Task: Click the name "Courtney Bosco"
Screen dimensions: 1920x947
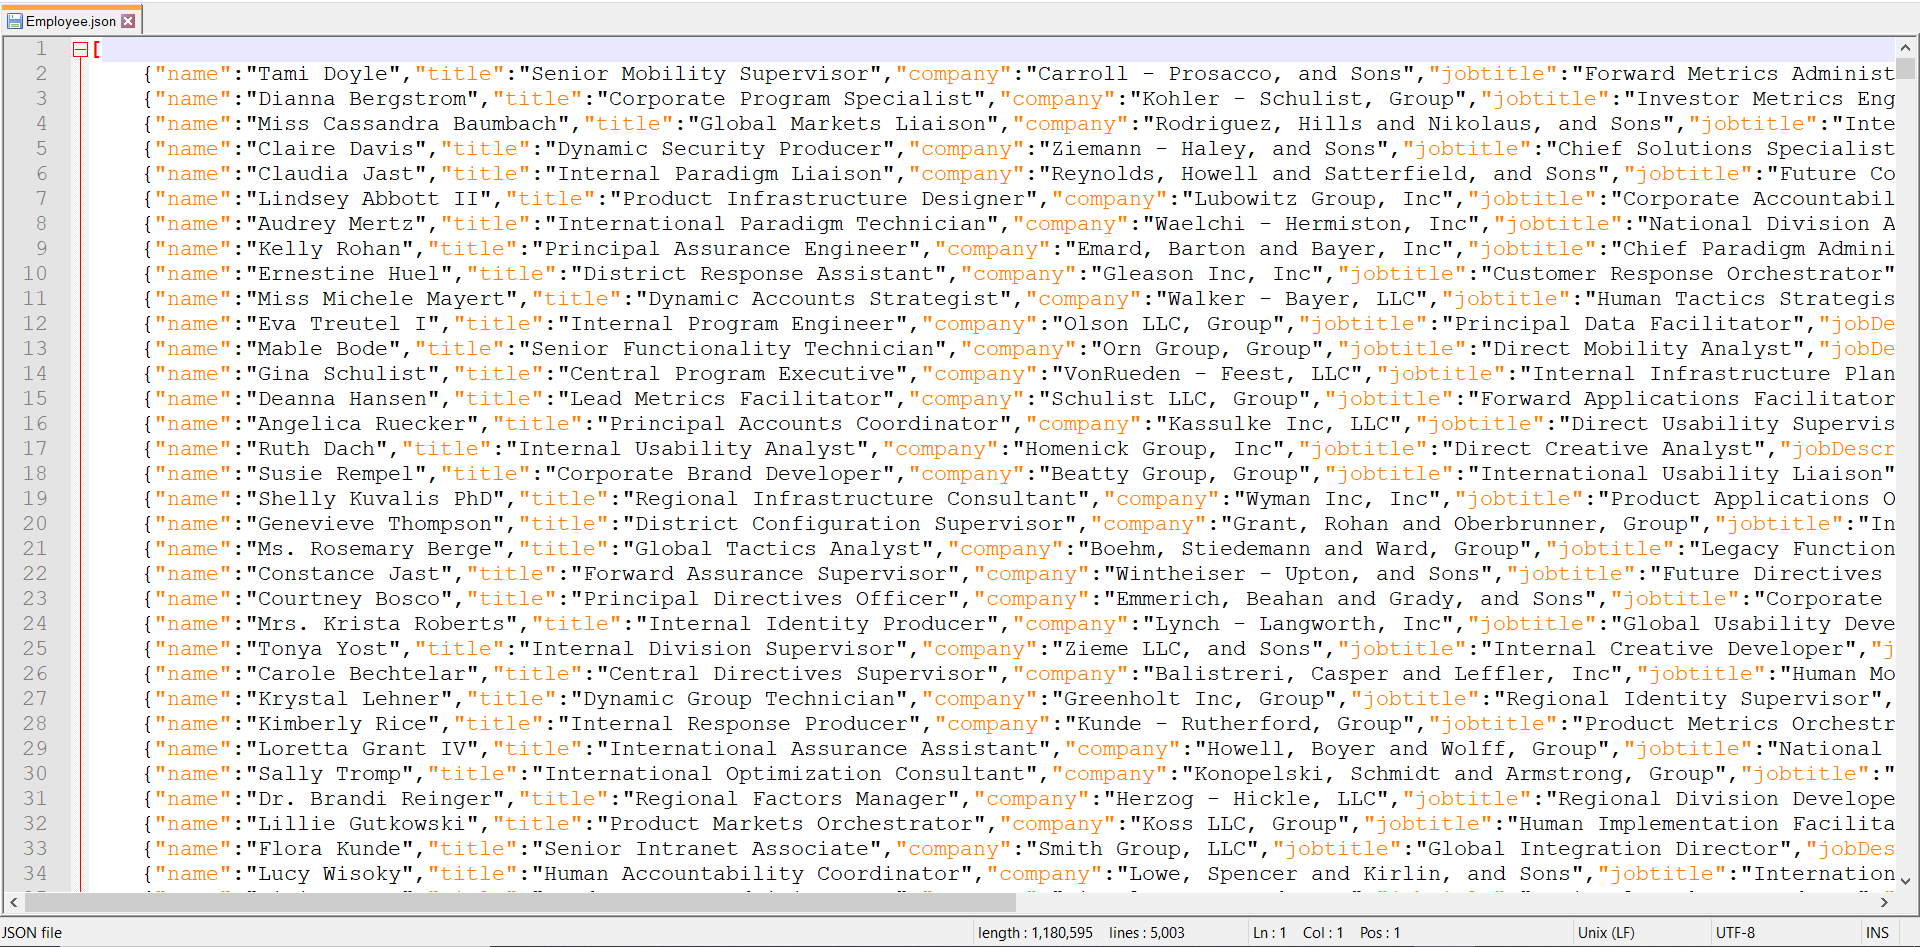Action: [x=348, y=598]
